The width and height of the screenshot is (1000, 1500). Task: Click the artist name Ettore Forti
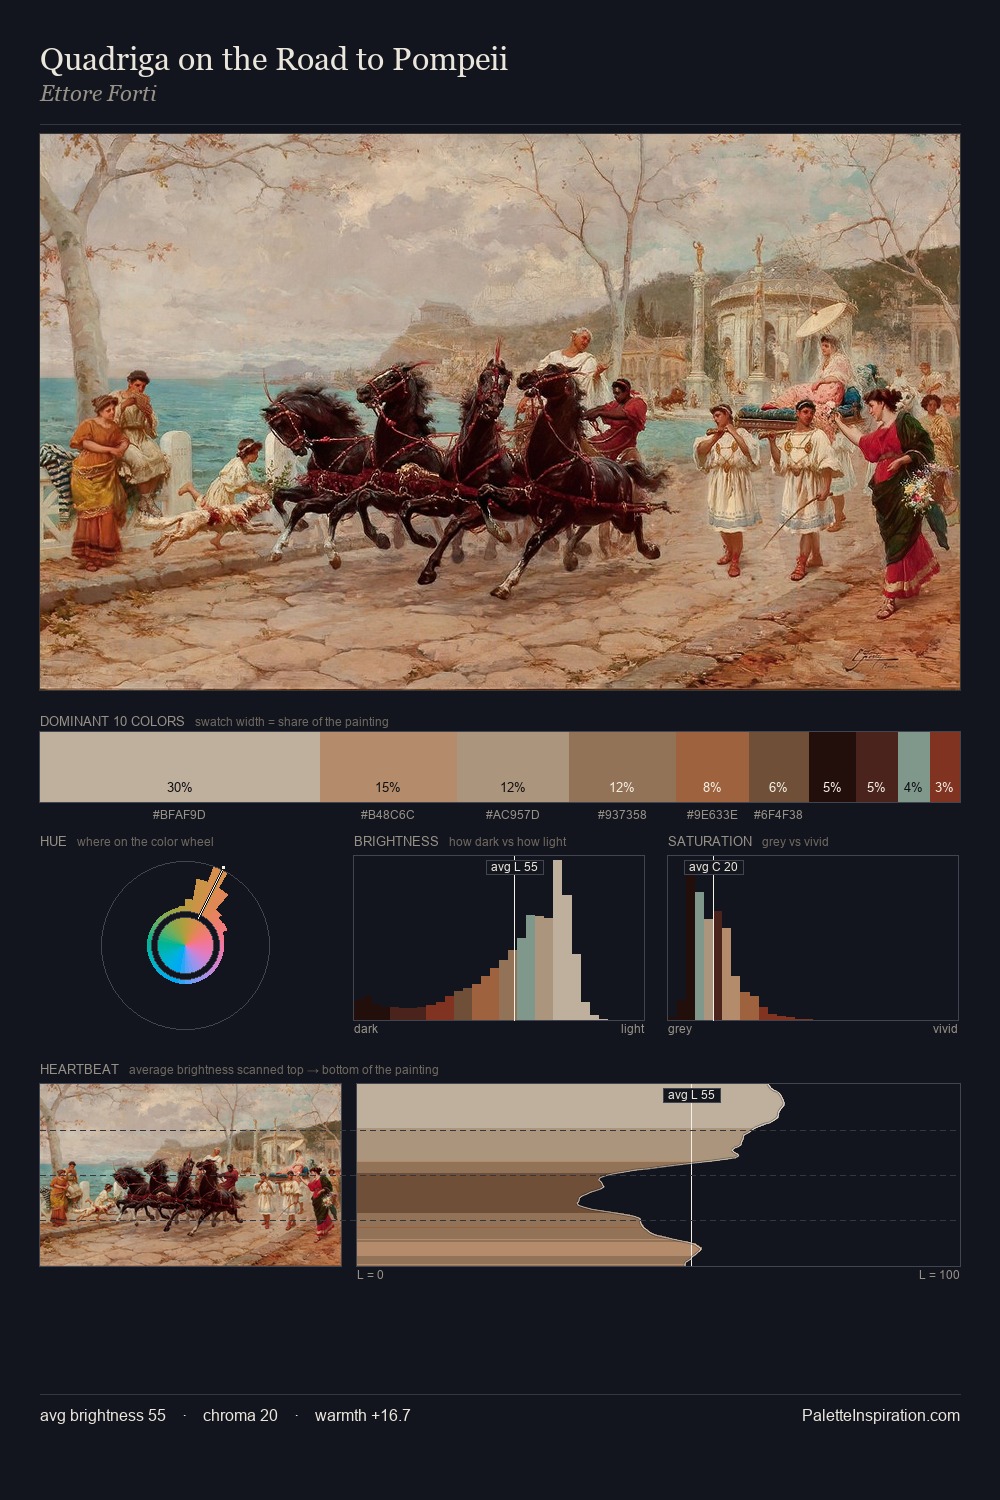pyautogui.click(x=98, y=94)
